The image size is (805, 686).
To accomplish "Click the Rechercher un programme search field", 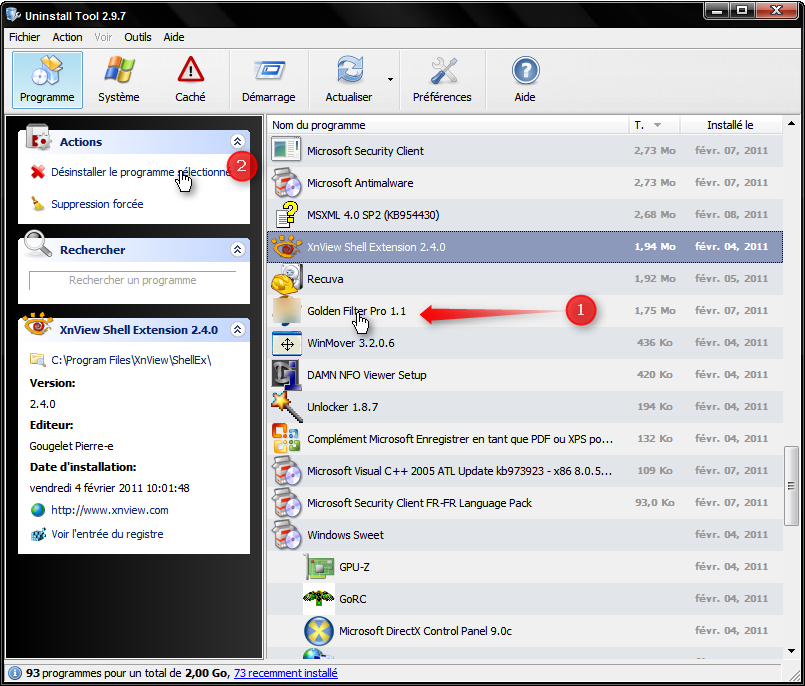I will tap(133, 280).
